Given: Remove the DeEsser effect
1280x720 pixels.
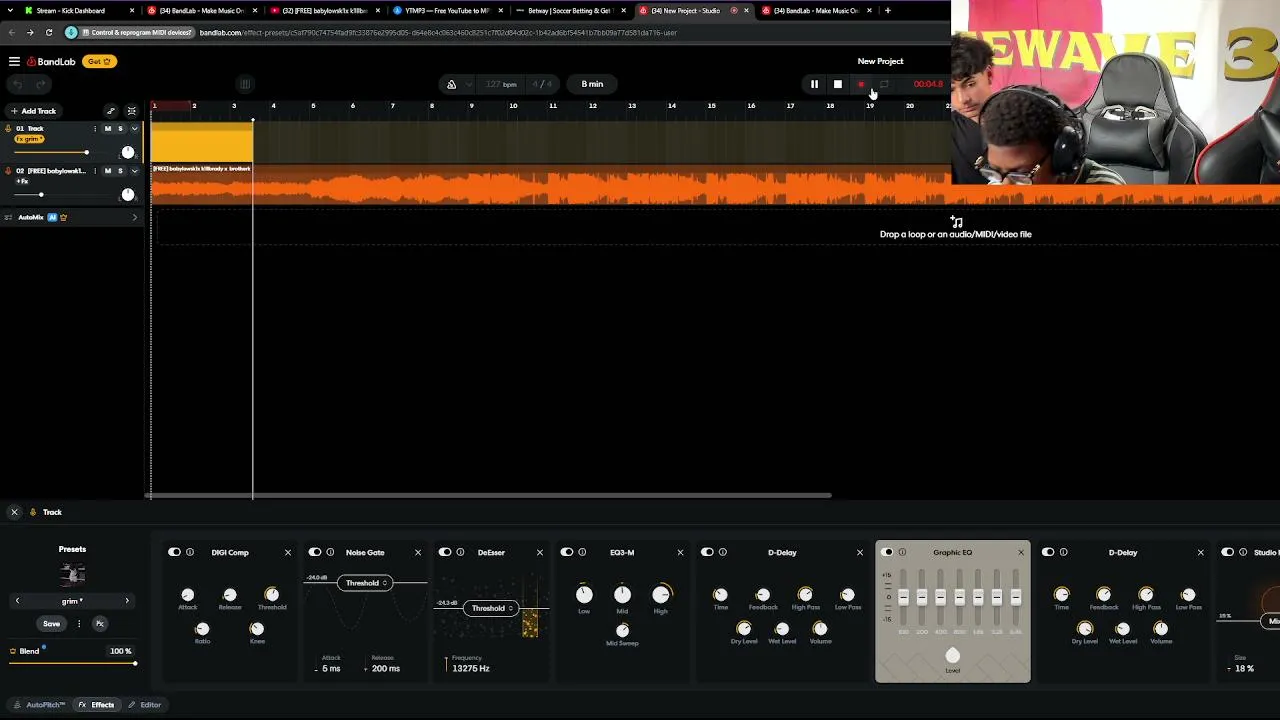Looking at the screenshot, I should [x=540, y=552].
